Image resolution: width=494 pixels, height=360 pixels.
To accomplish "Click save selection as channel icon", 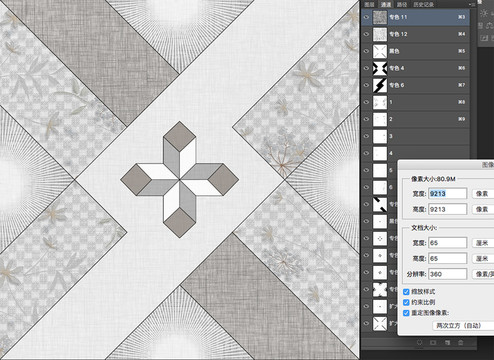I will pos(433,342).
